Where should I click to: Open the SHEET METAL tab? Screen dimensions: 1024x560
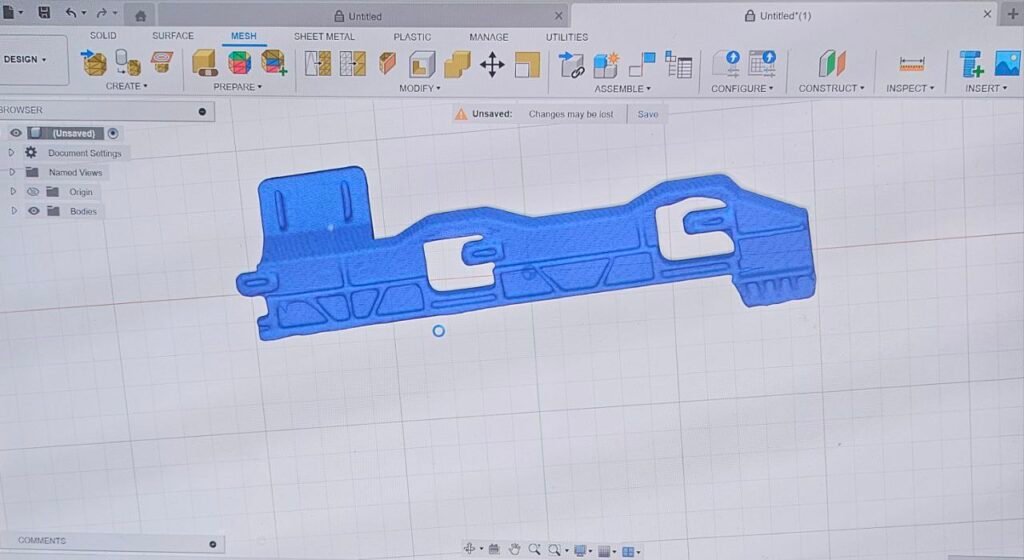[324, 37]
